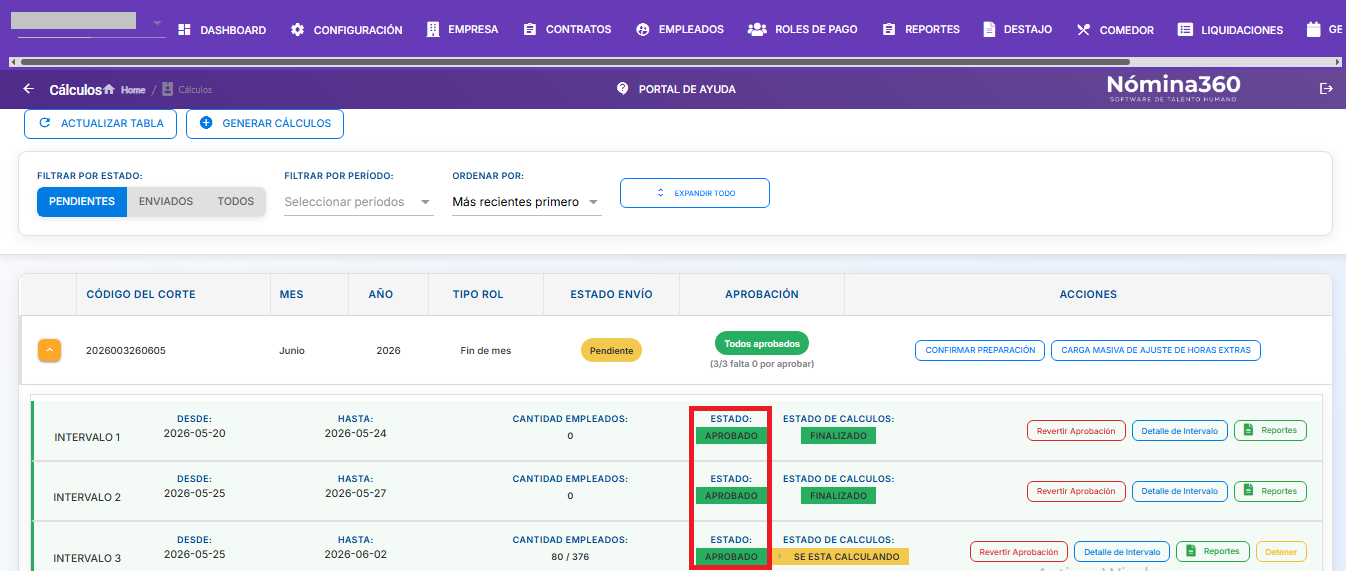This screenshot has height=571, width=1346.
Task: Click the Portal de Ayuda help icon
Action: coord(623,89)
